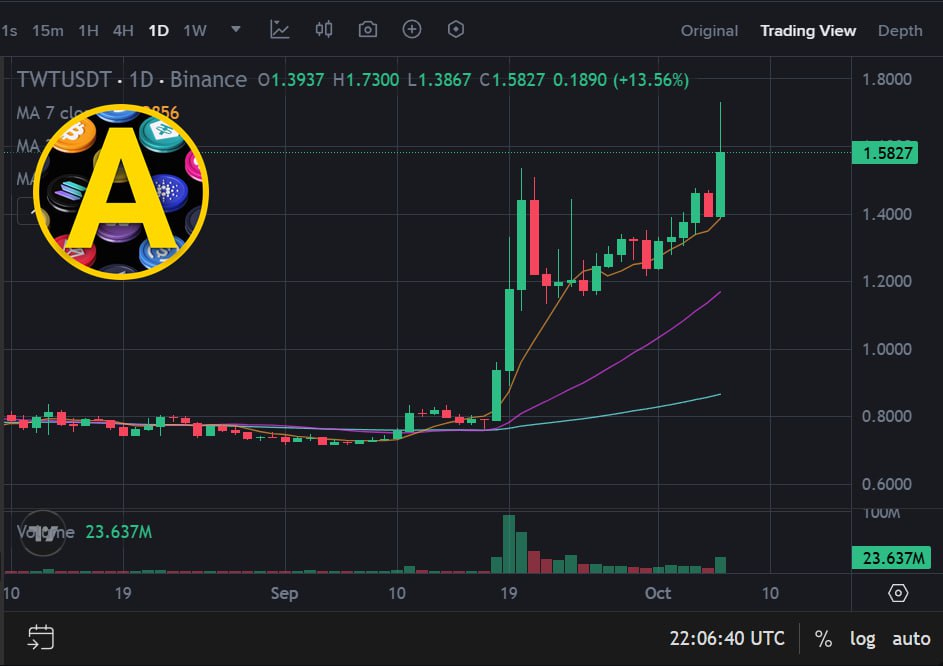Image resolution: width=943 pixels, height=666 pixels.
Task: Select the 1W timeframe
Action: click(x=195, y=31)
